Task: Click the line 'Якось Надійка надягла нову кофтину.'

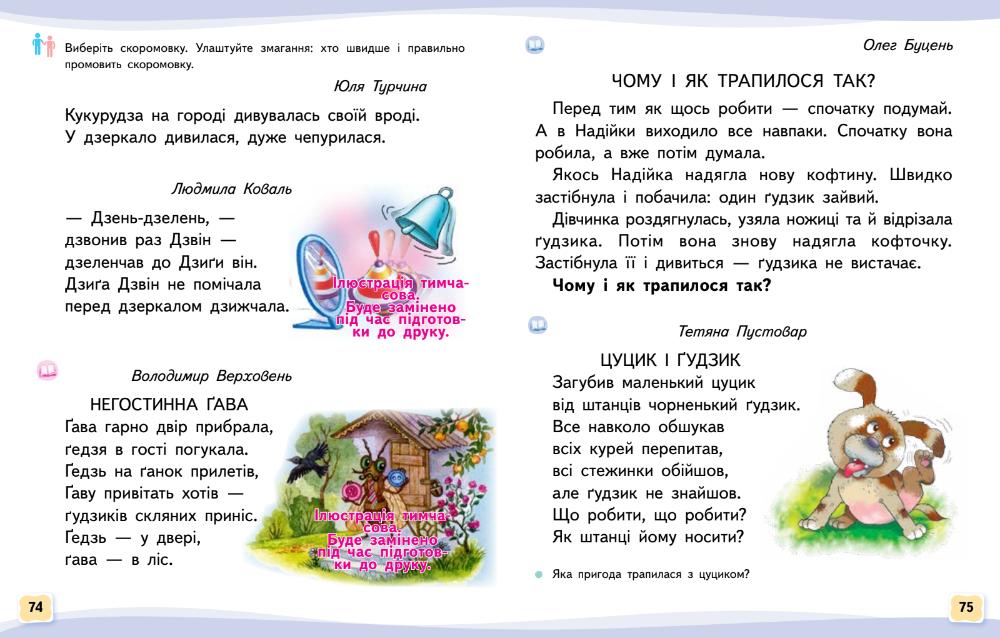Action: (x=752, y=175)
